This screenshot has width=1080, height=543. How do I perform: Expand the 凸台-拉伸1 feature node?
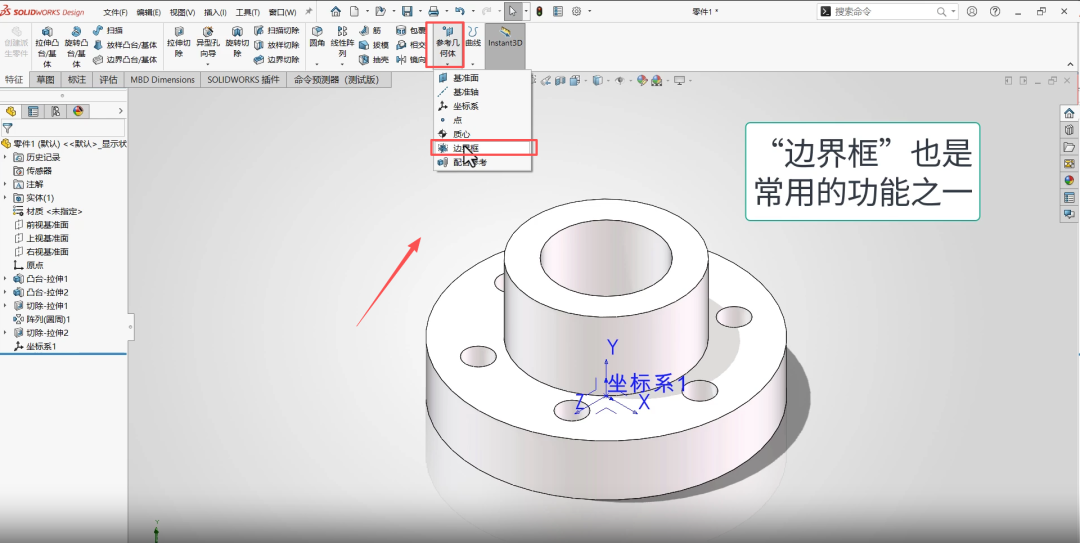click(x=6, y=279)
